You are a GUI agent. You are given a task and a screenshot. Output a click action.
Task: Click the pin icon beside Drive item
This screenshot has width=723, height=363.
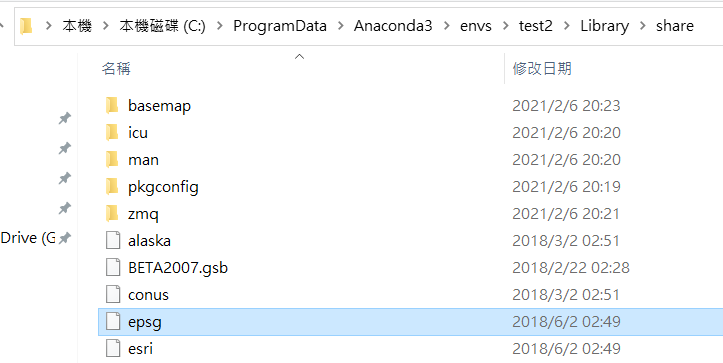(65, 238)
